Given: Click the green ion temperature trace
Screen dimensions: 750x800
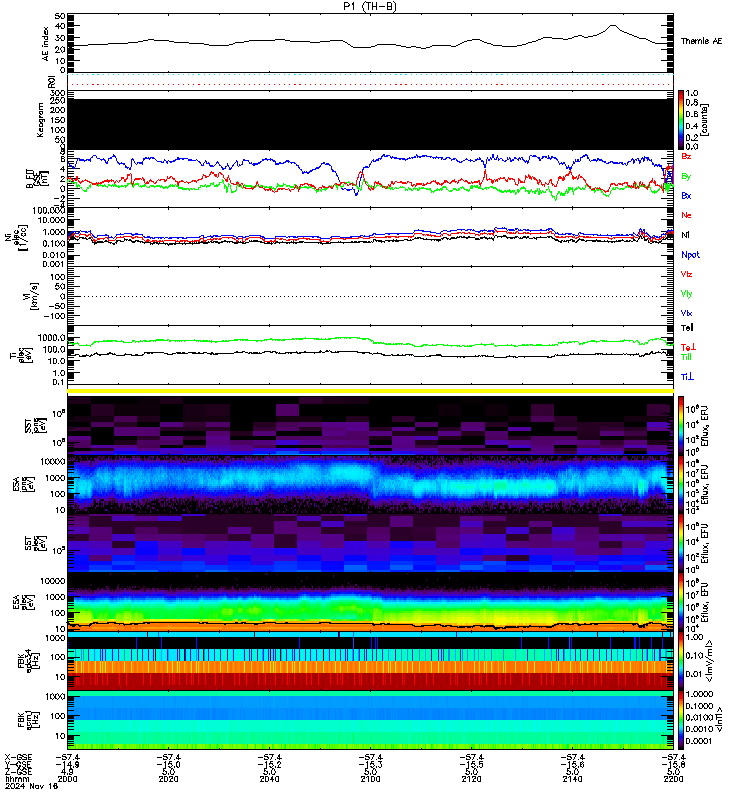Looking at the screenshot, I should [370, 340].
